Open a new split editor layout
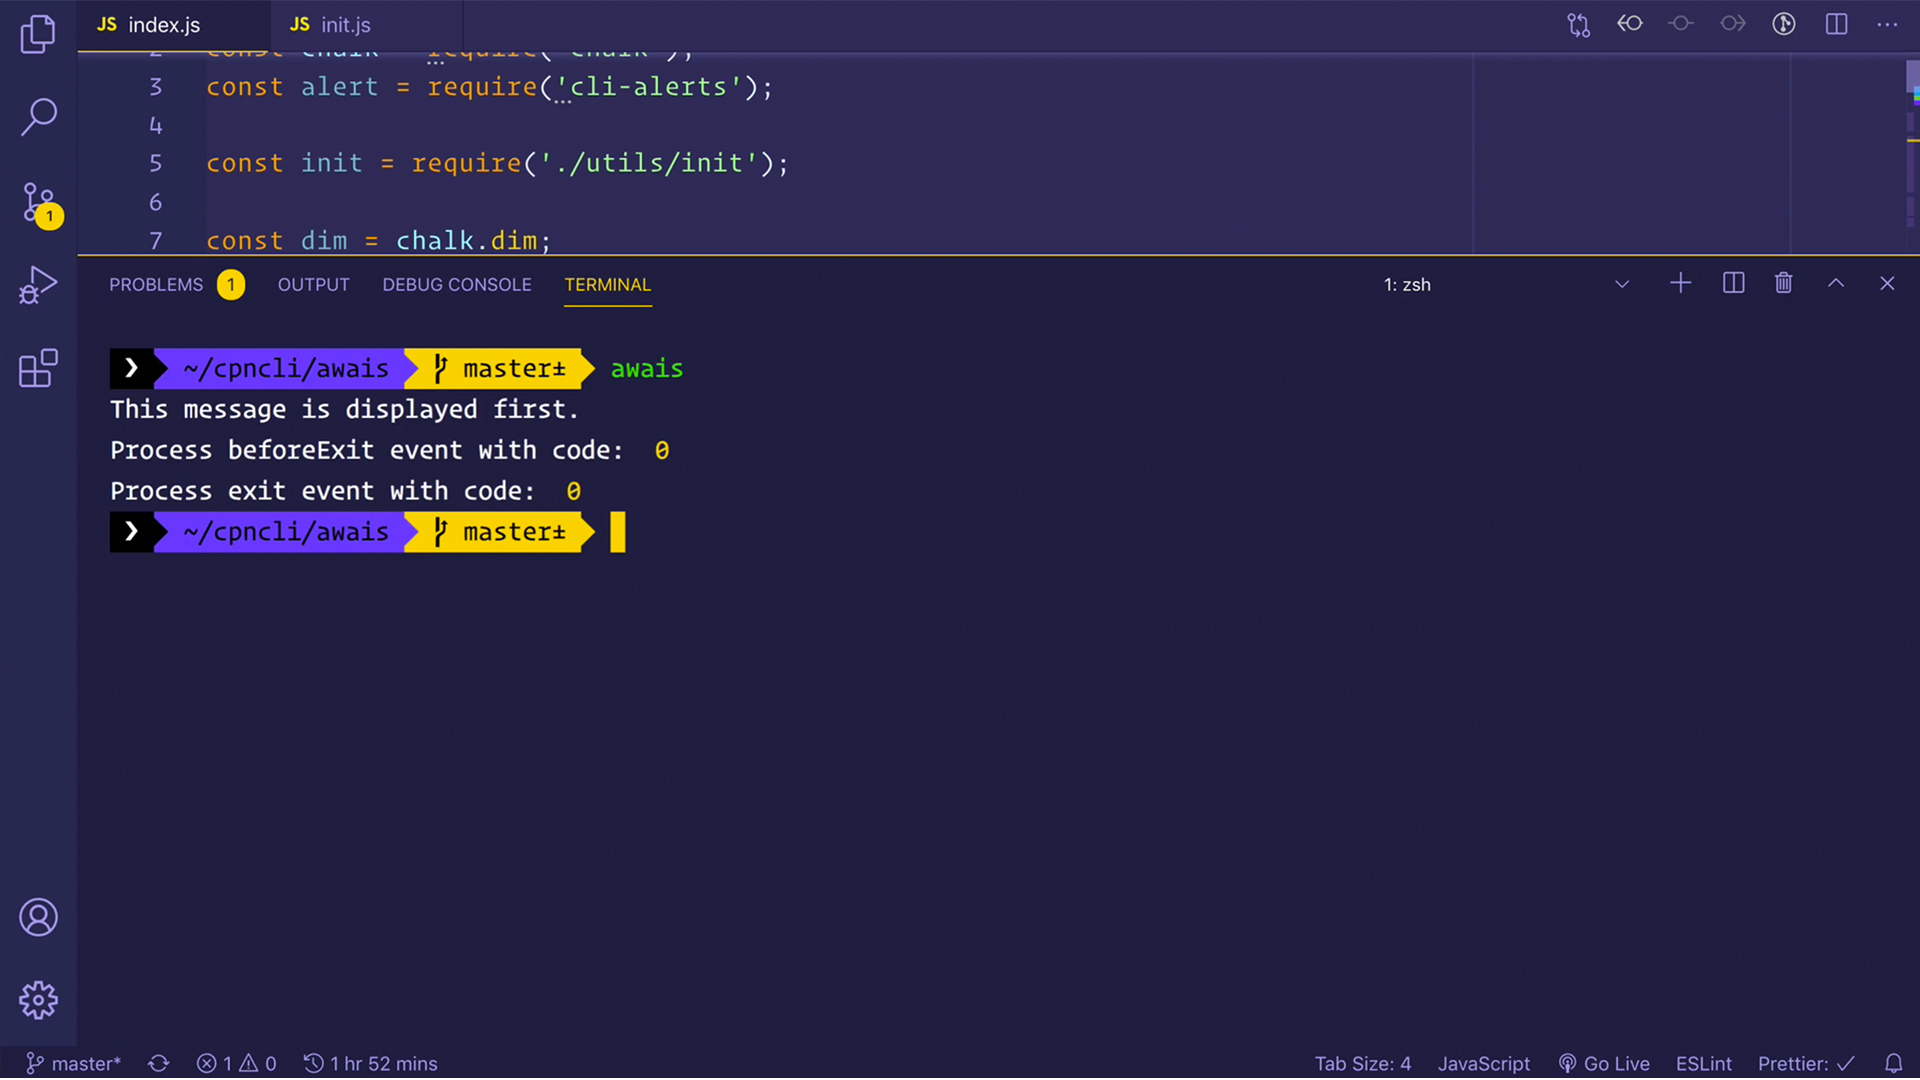The width and height of the screenshot is (1920, 1080). tap(1837, 24)
